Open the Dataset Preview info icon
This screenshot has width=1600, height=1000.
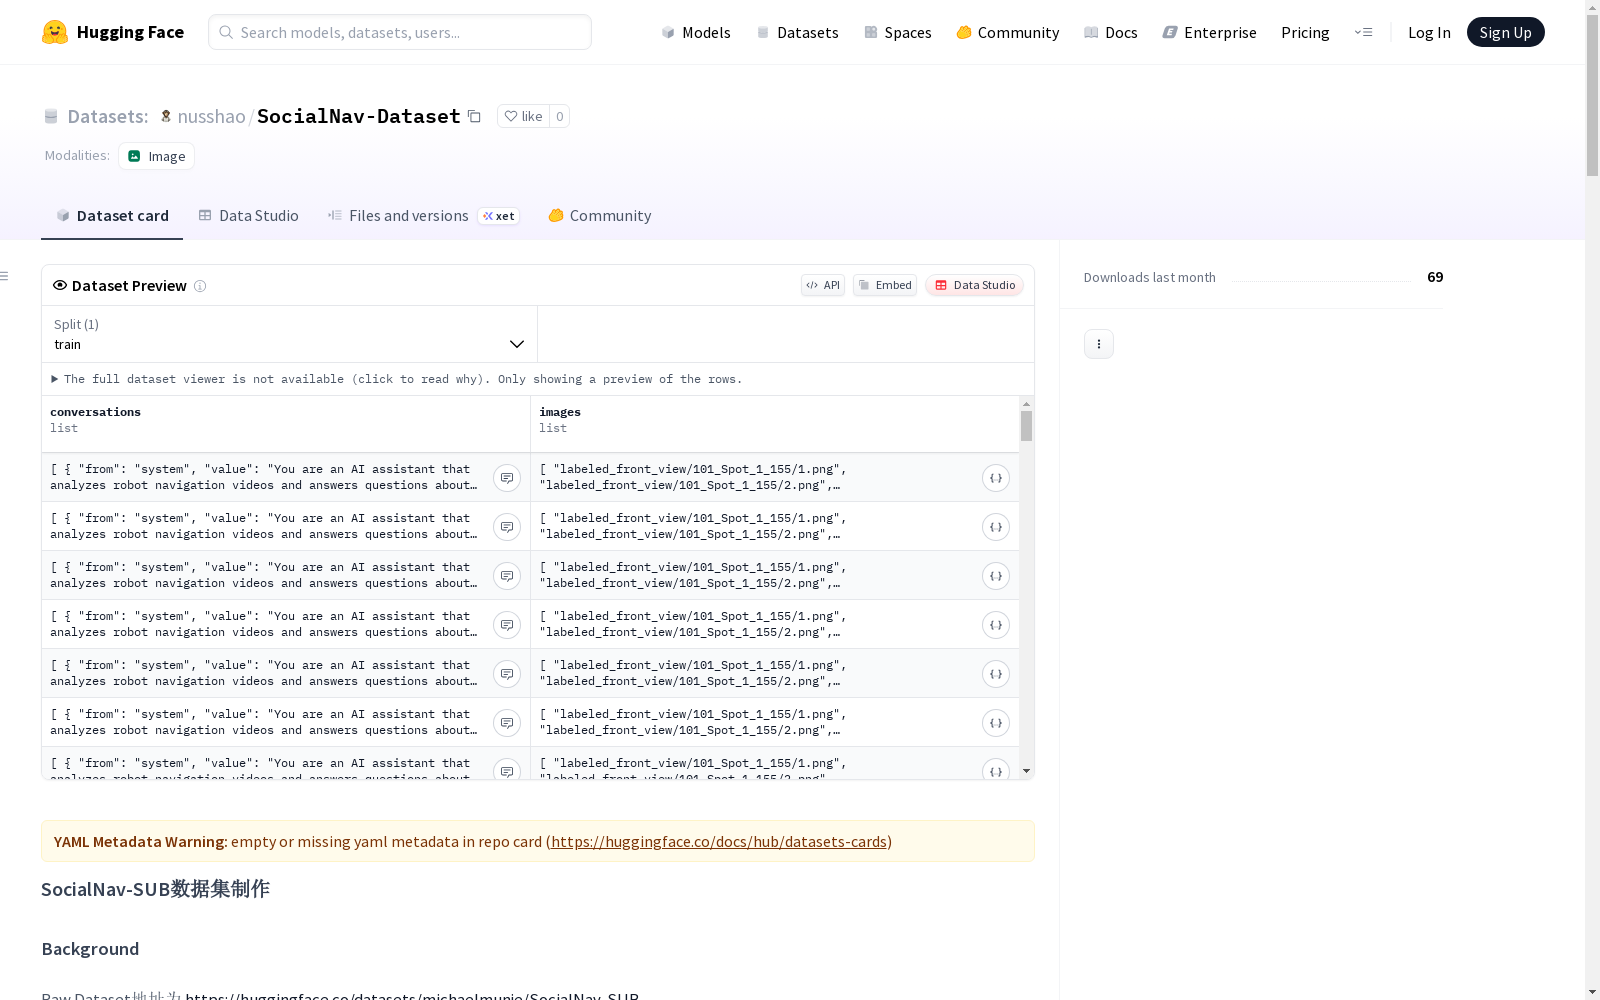point(200,286)
